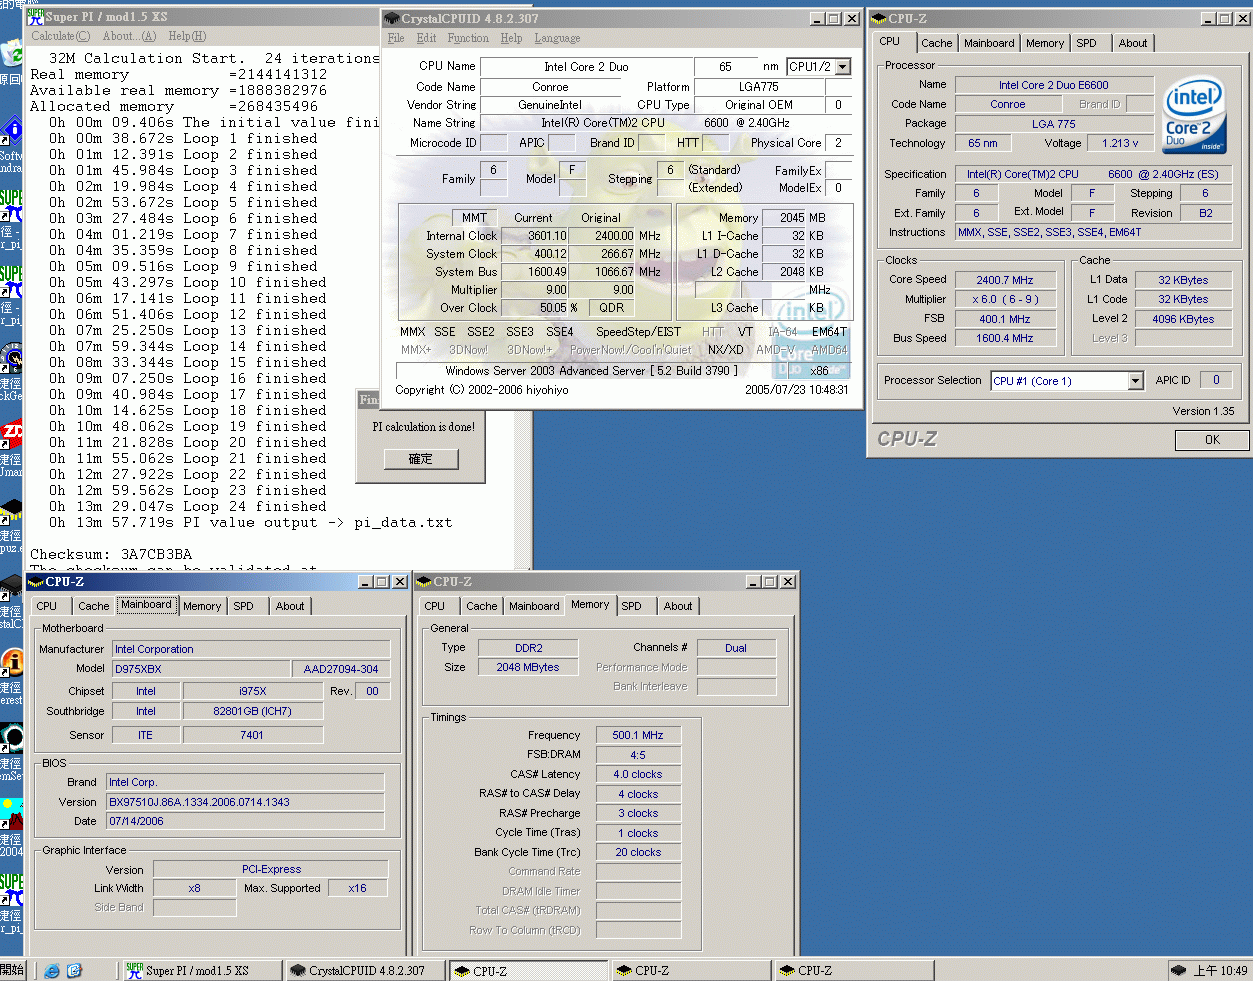Viewport: 1253px width, 981px height.
Task: Open Edit menu in CrystalCPUID
Action: [427, 38]
